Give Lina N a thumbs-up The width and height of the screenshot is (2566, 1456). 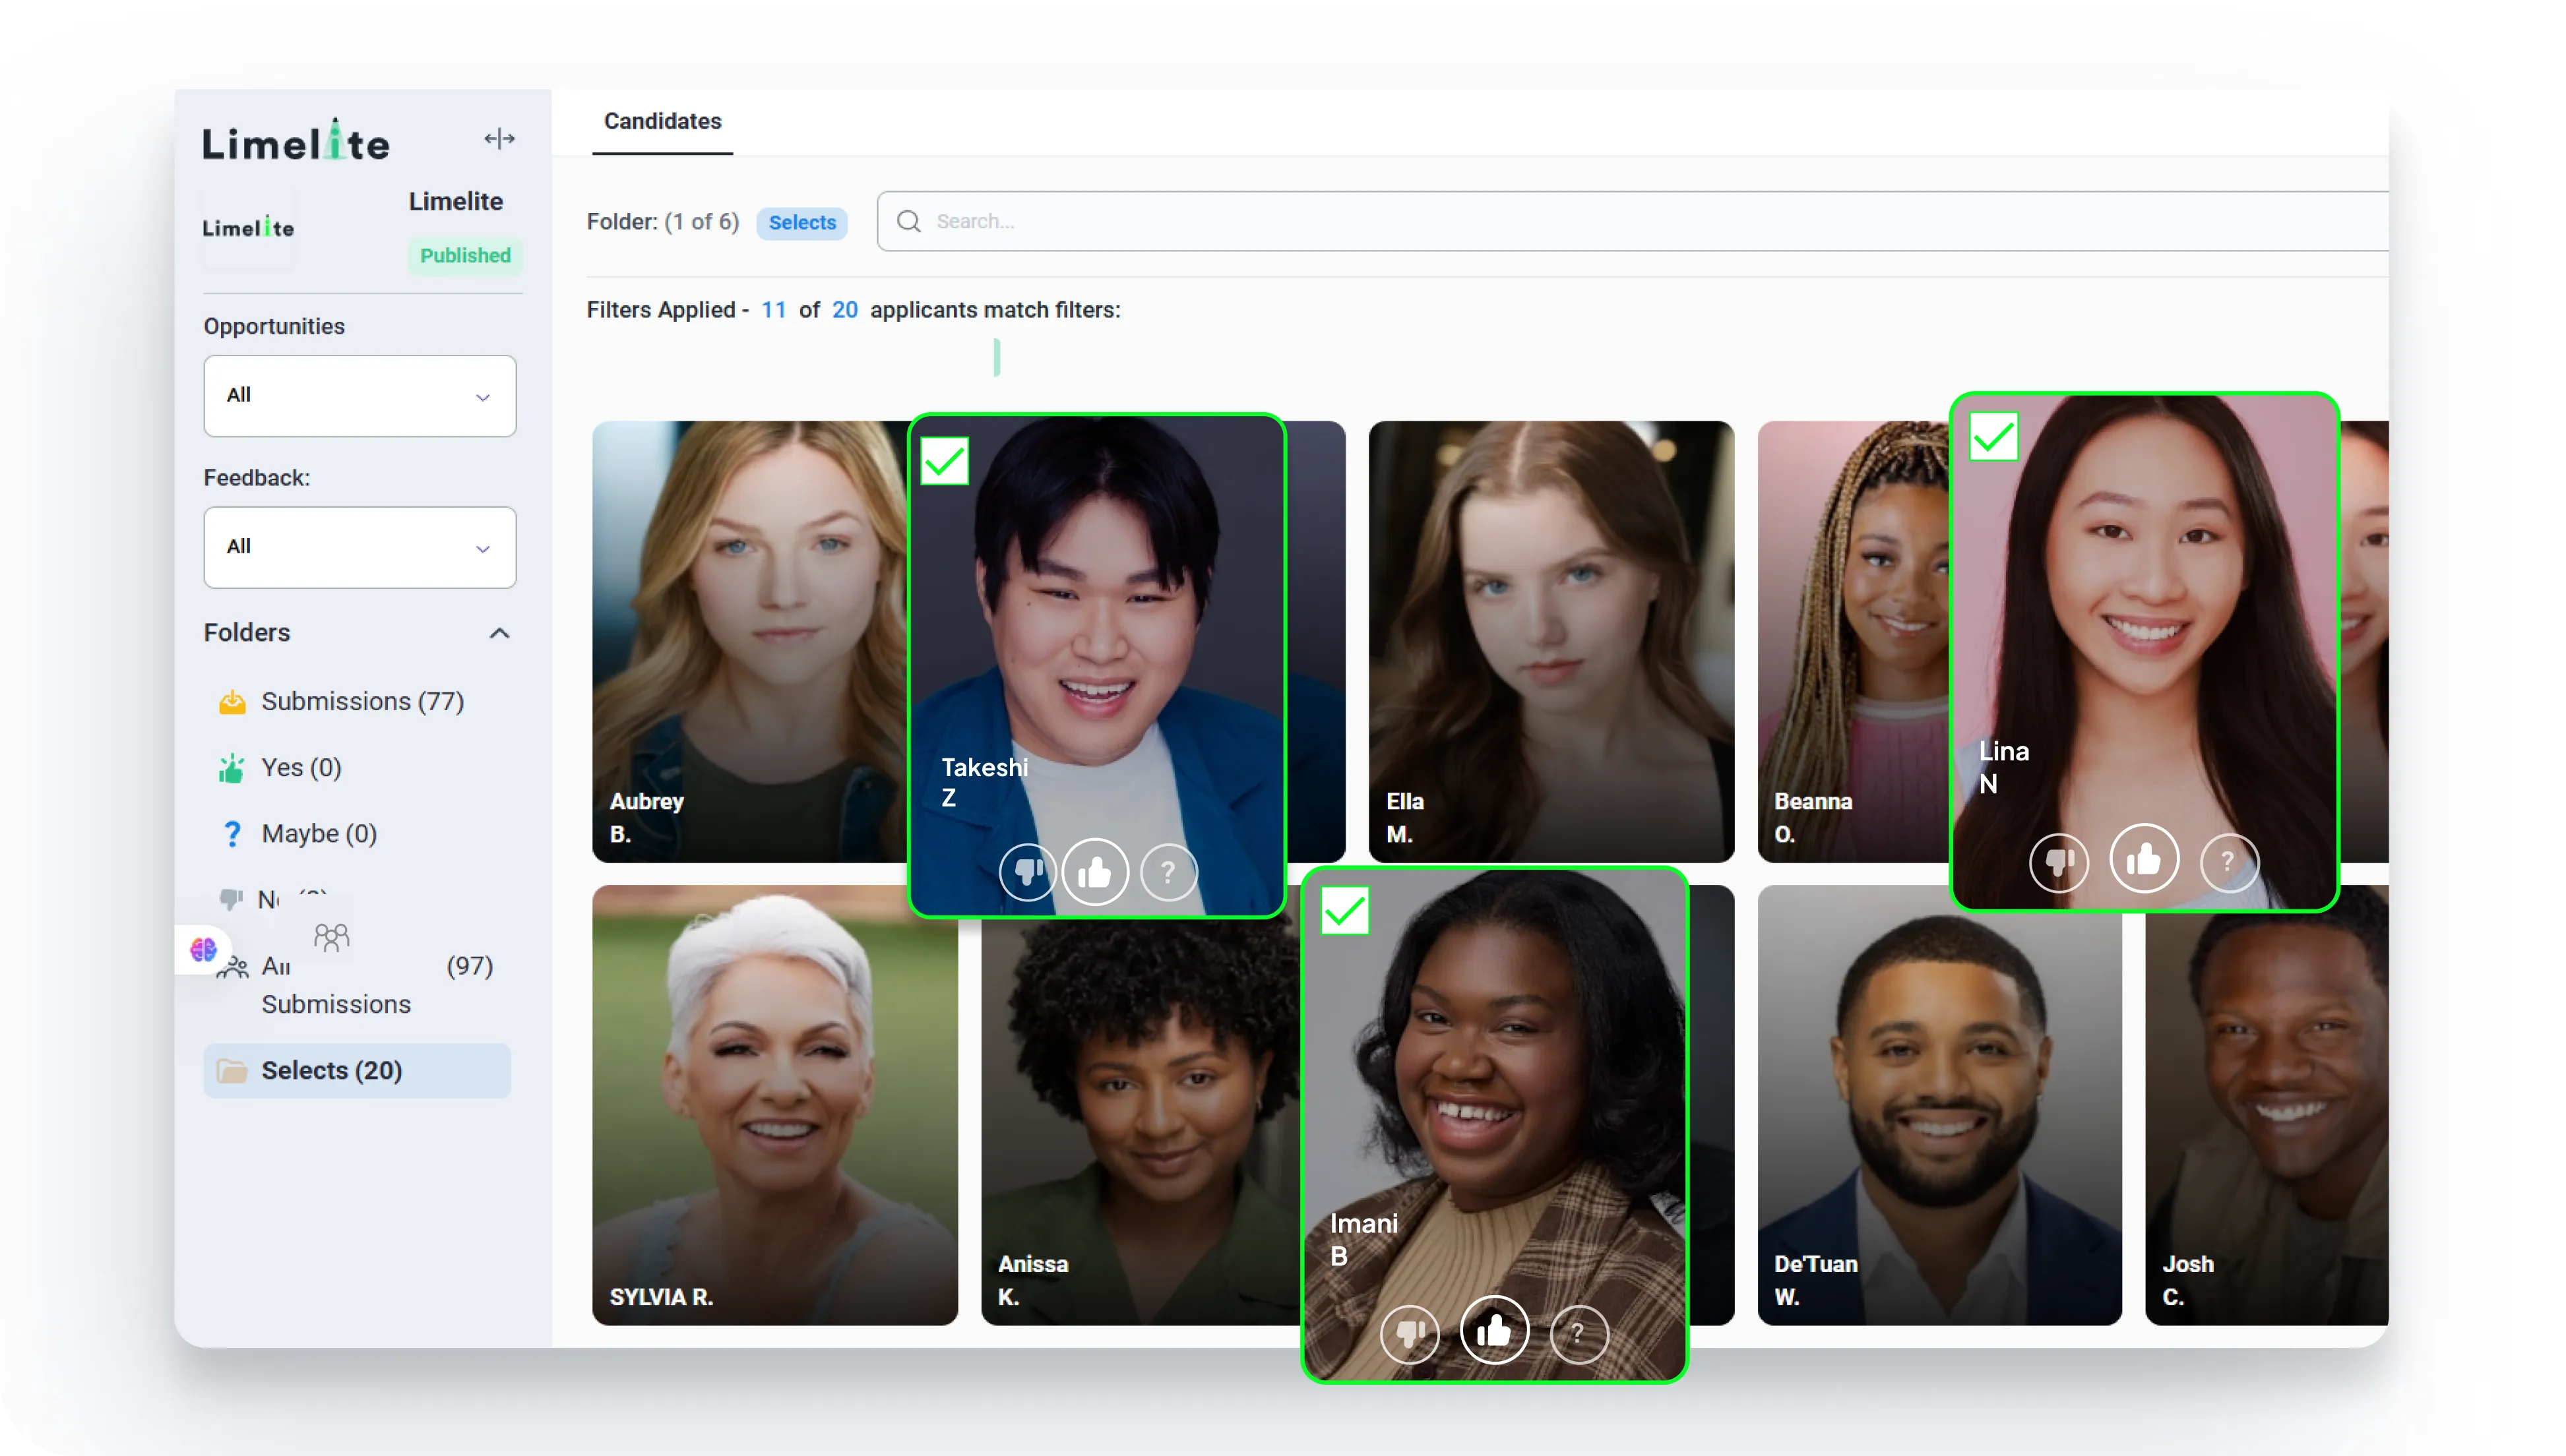click(2143, 858)
